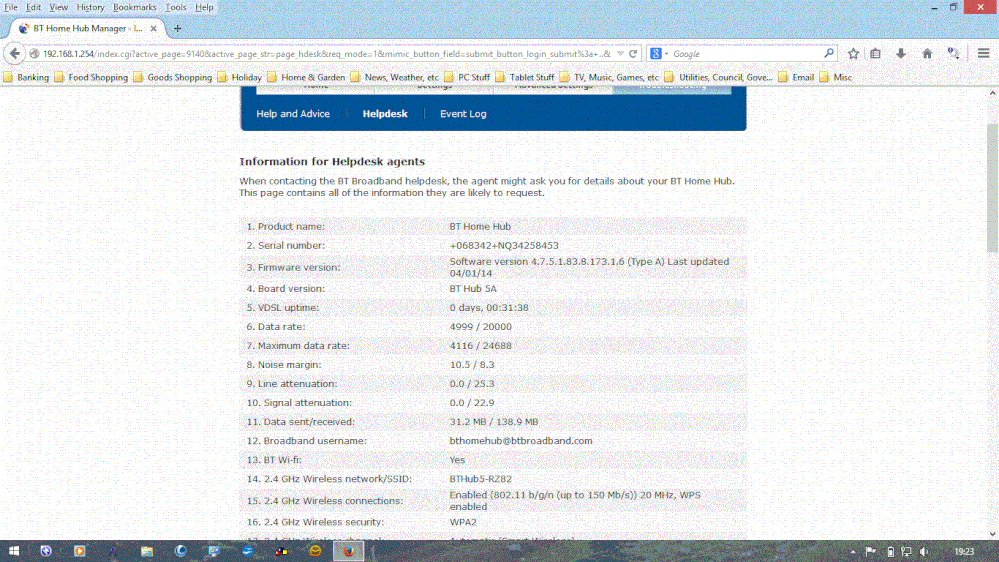
Task: Open the downloads arrow icon
Action: [x=901, y=54]
